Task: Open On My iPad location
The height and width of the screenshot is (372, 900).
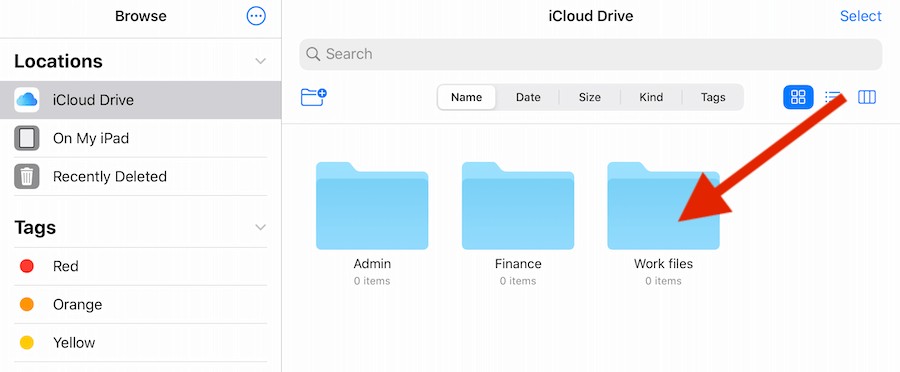Action: pyautogui.click(x=141, y=138)
